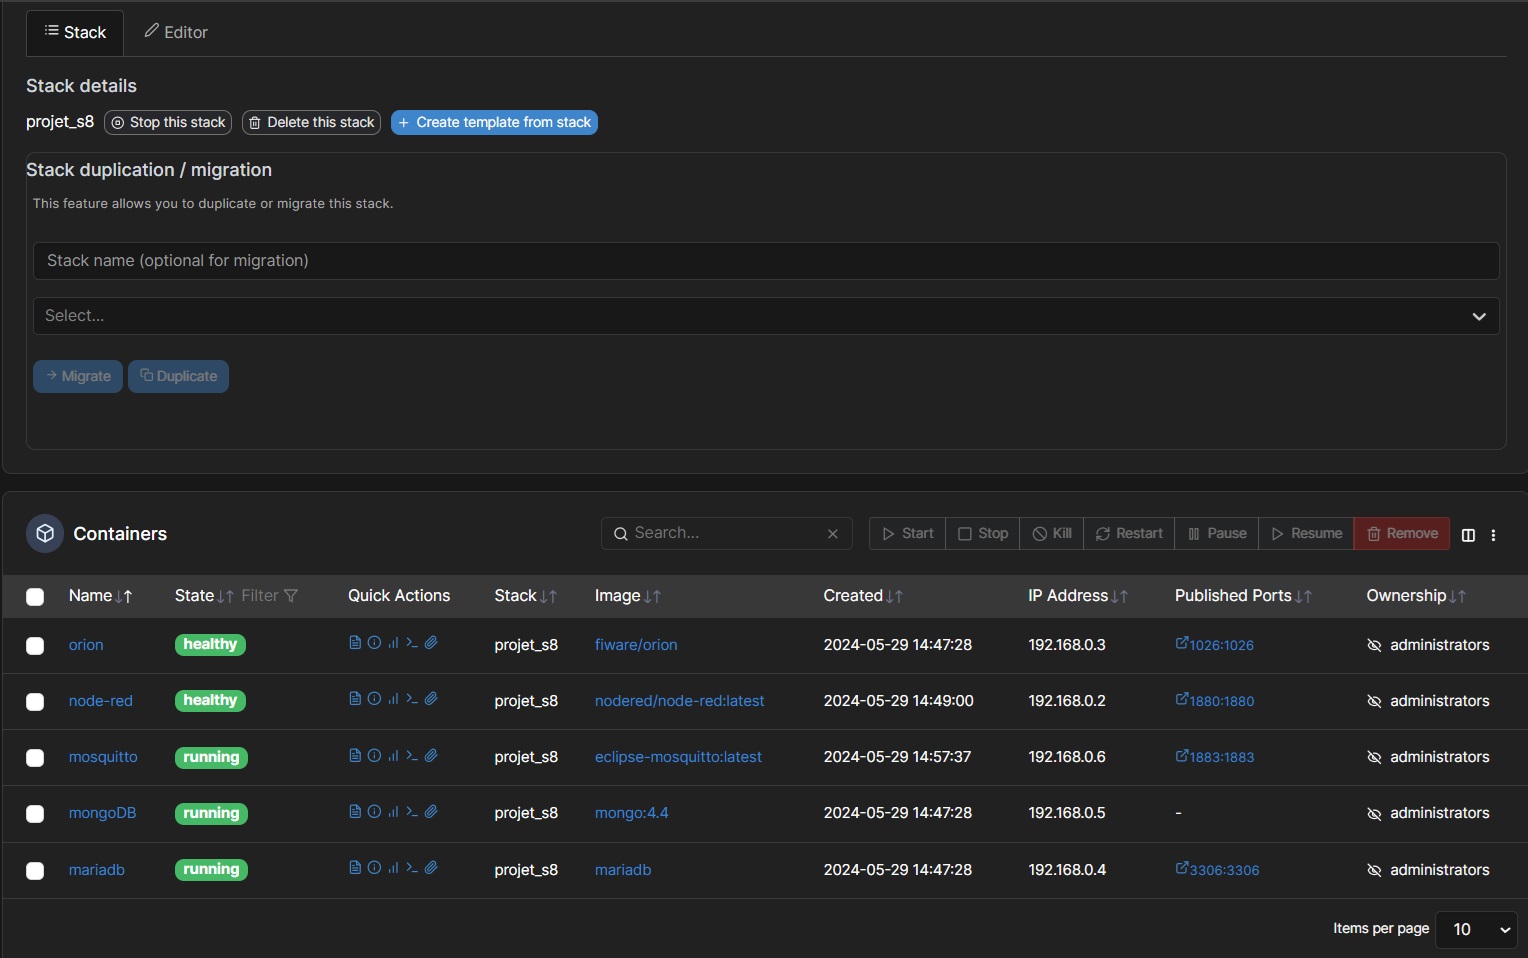Open exec console icon for mariadb container
Image resolution: width=1528 pixels, height=958 pixels.
coord(412,868)
